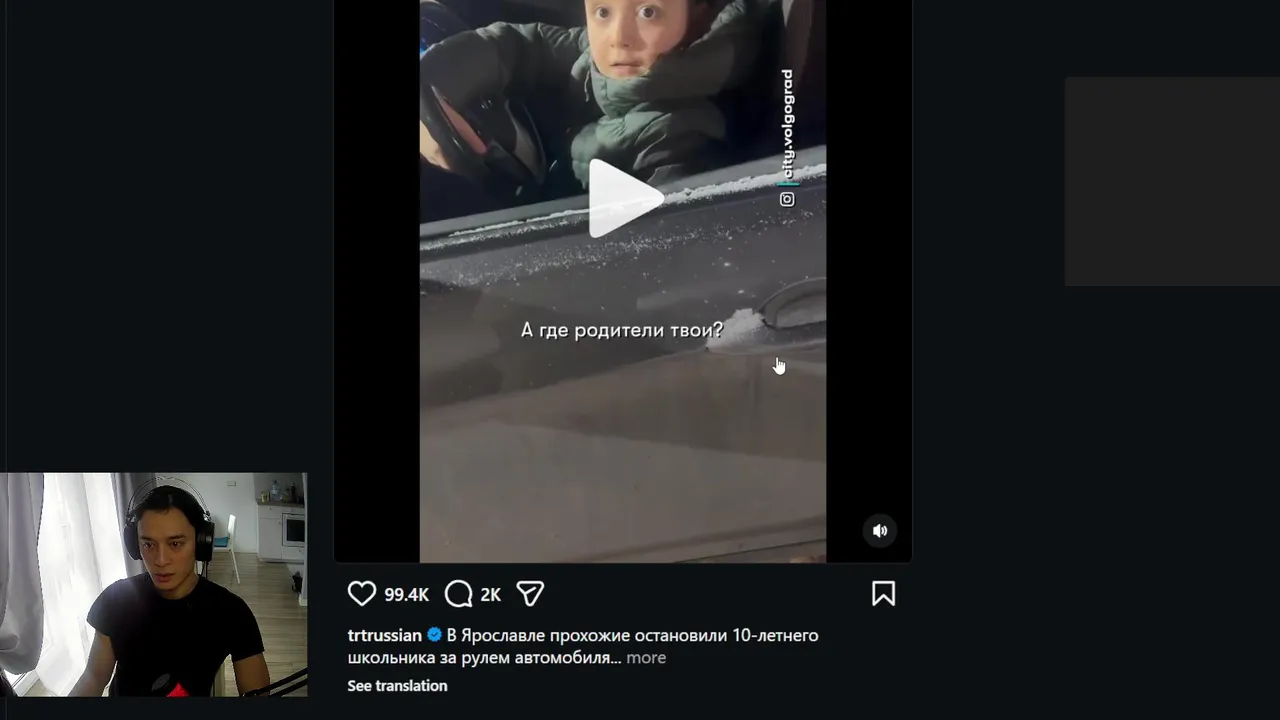This screenshot has width=1280, height=720.
Task: Open comments via the speech bubble icon
Action: 458,594
